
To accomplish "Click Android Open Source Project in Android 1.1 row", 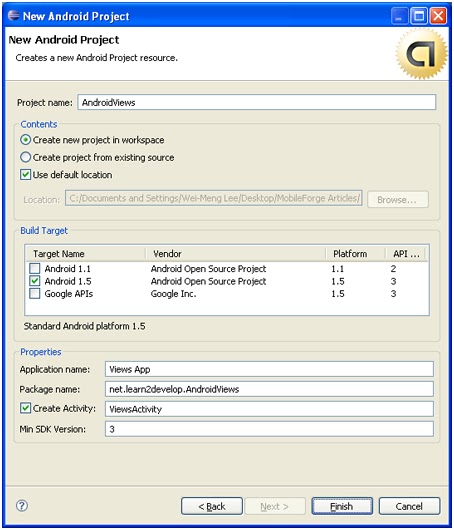I will [x=208, y=269].
